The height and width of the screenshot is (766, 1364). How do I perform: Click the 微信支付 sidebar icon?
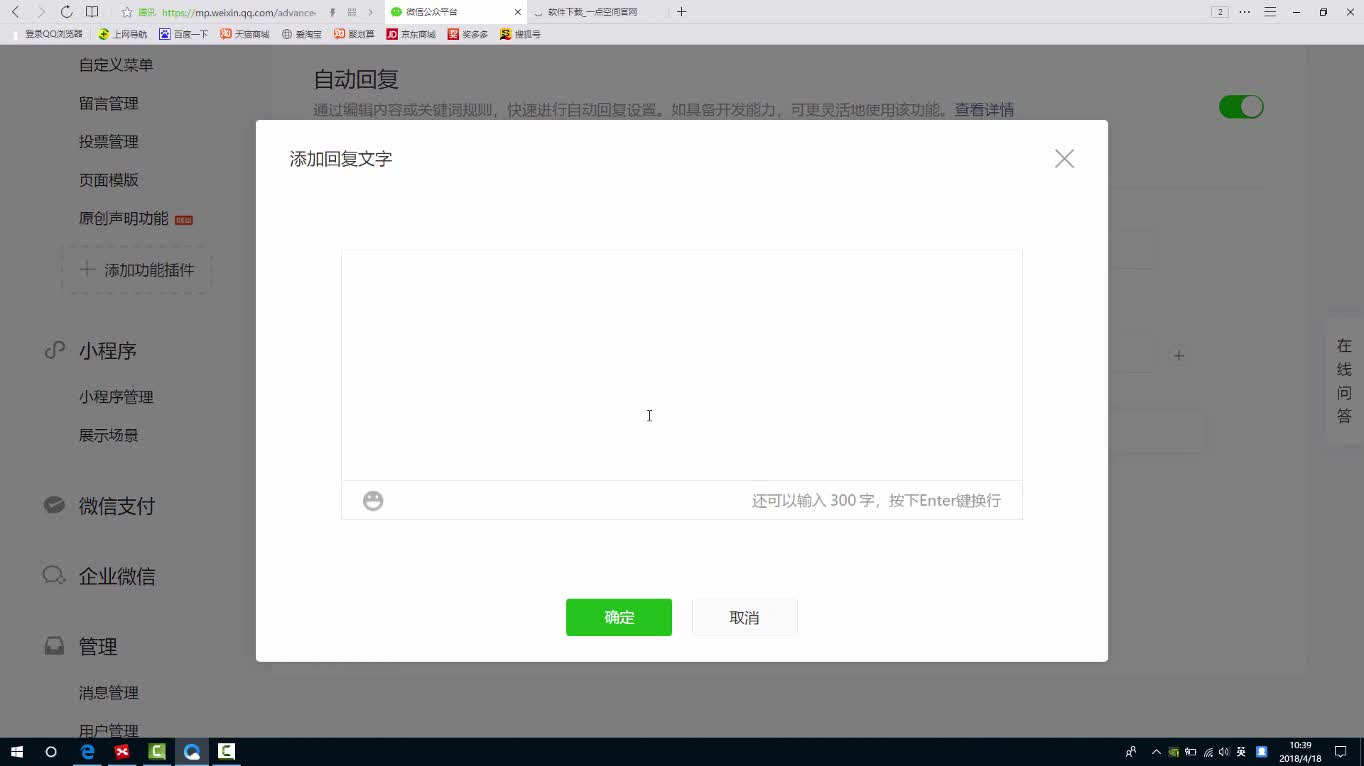pyautogui.click(x=54, y=505)
